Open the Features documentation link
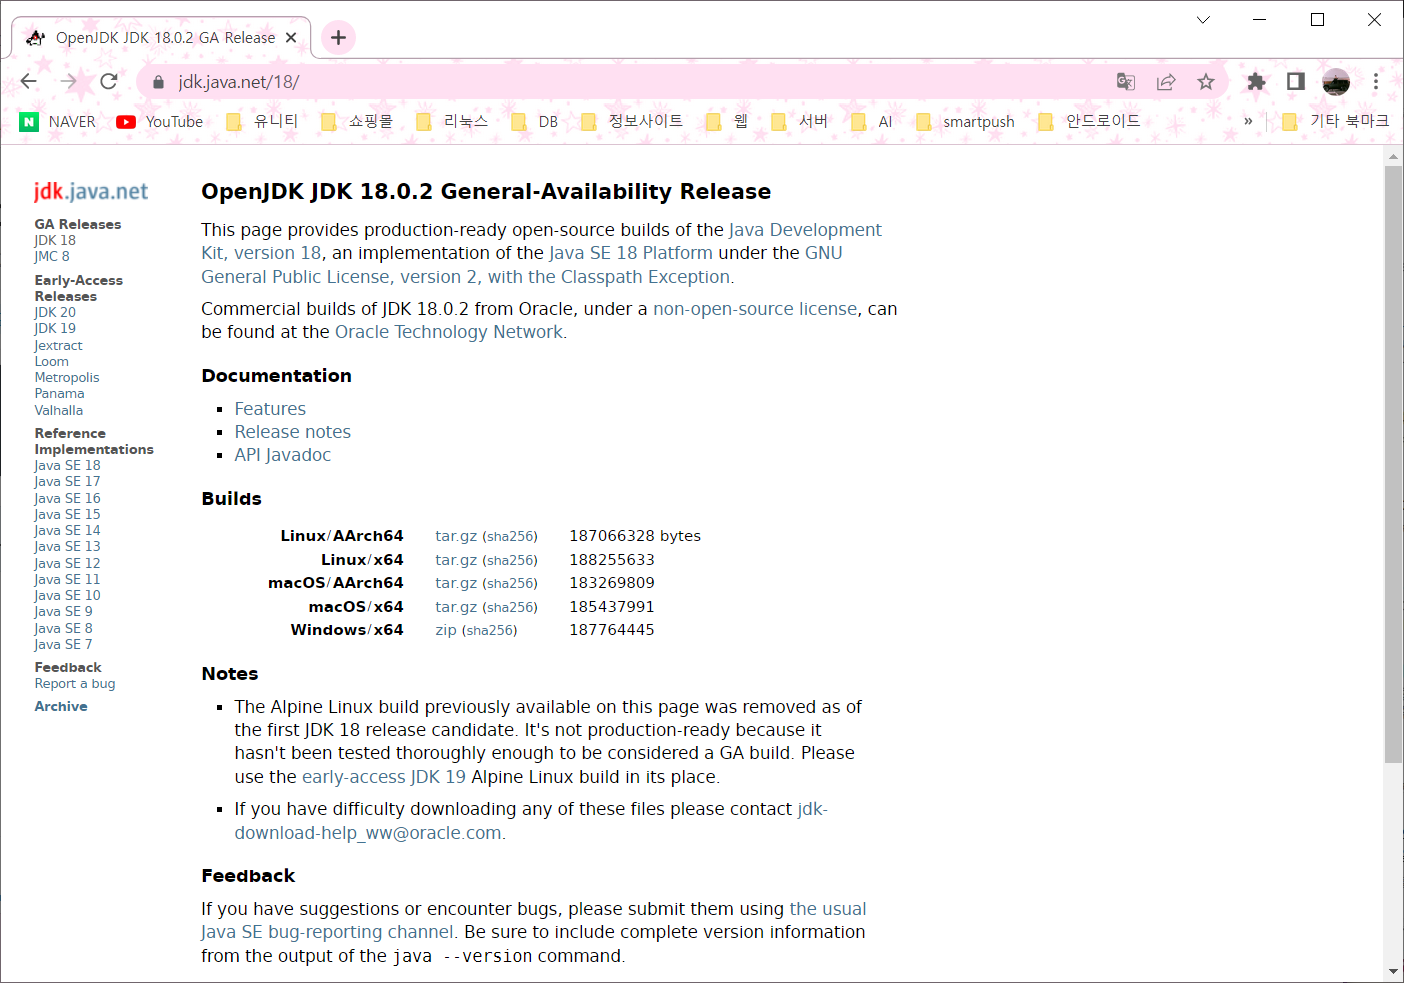 coord(270,409)
